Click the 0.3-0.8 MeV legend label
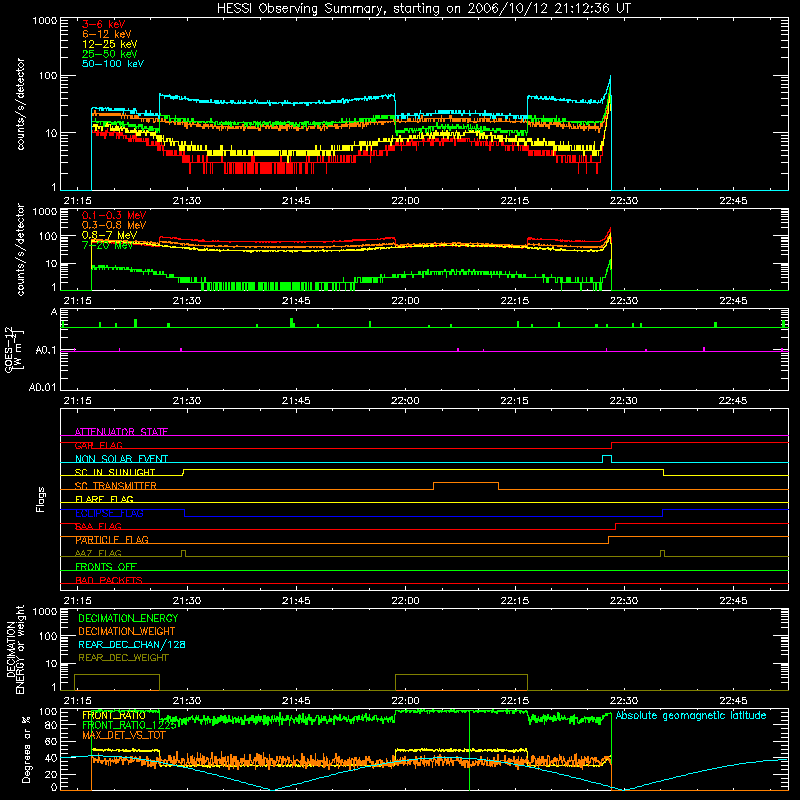The height and width of the screenshot is (800, 800). click(114, 225)
